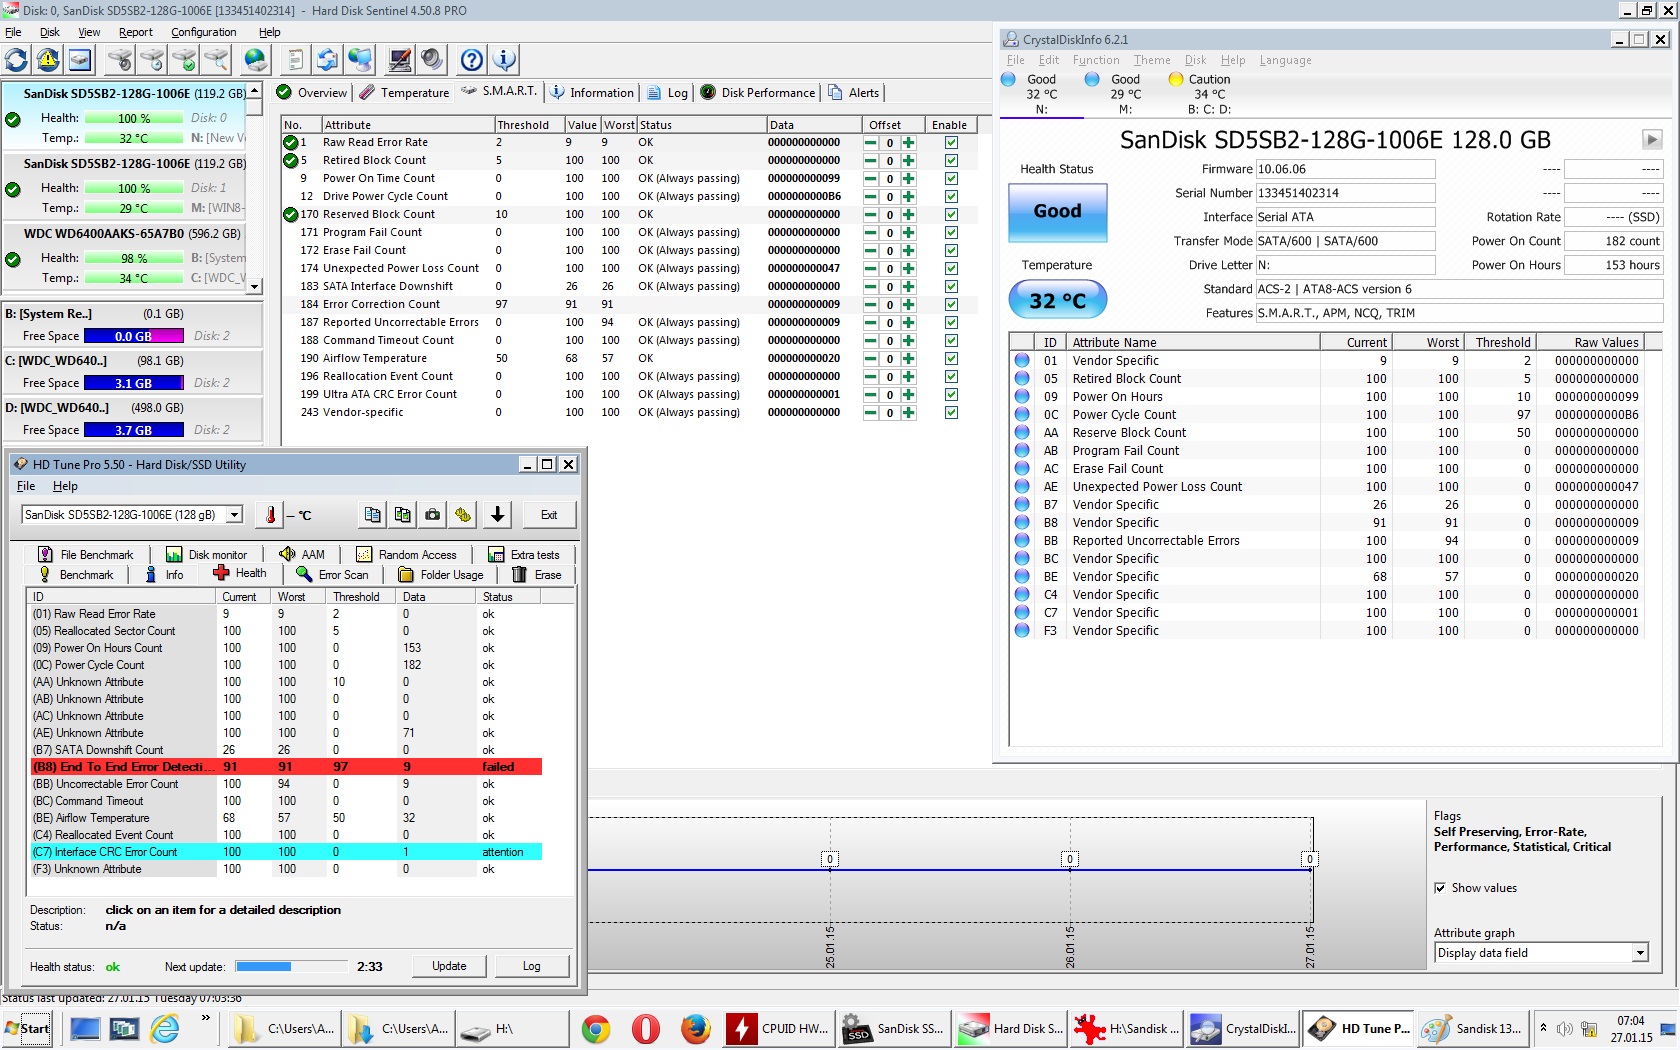This screenshot has height=1050, width=1680.
Task: Open the Function menu in CrystalDiskInfo
Action: (1096, 60)
